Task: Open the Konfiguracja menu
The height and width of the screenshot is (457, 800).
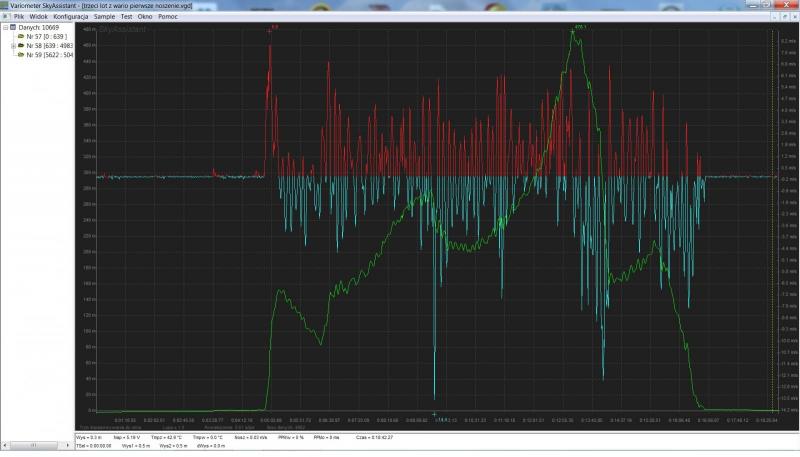Action: pos(70,17)
